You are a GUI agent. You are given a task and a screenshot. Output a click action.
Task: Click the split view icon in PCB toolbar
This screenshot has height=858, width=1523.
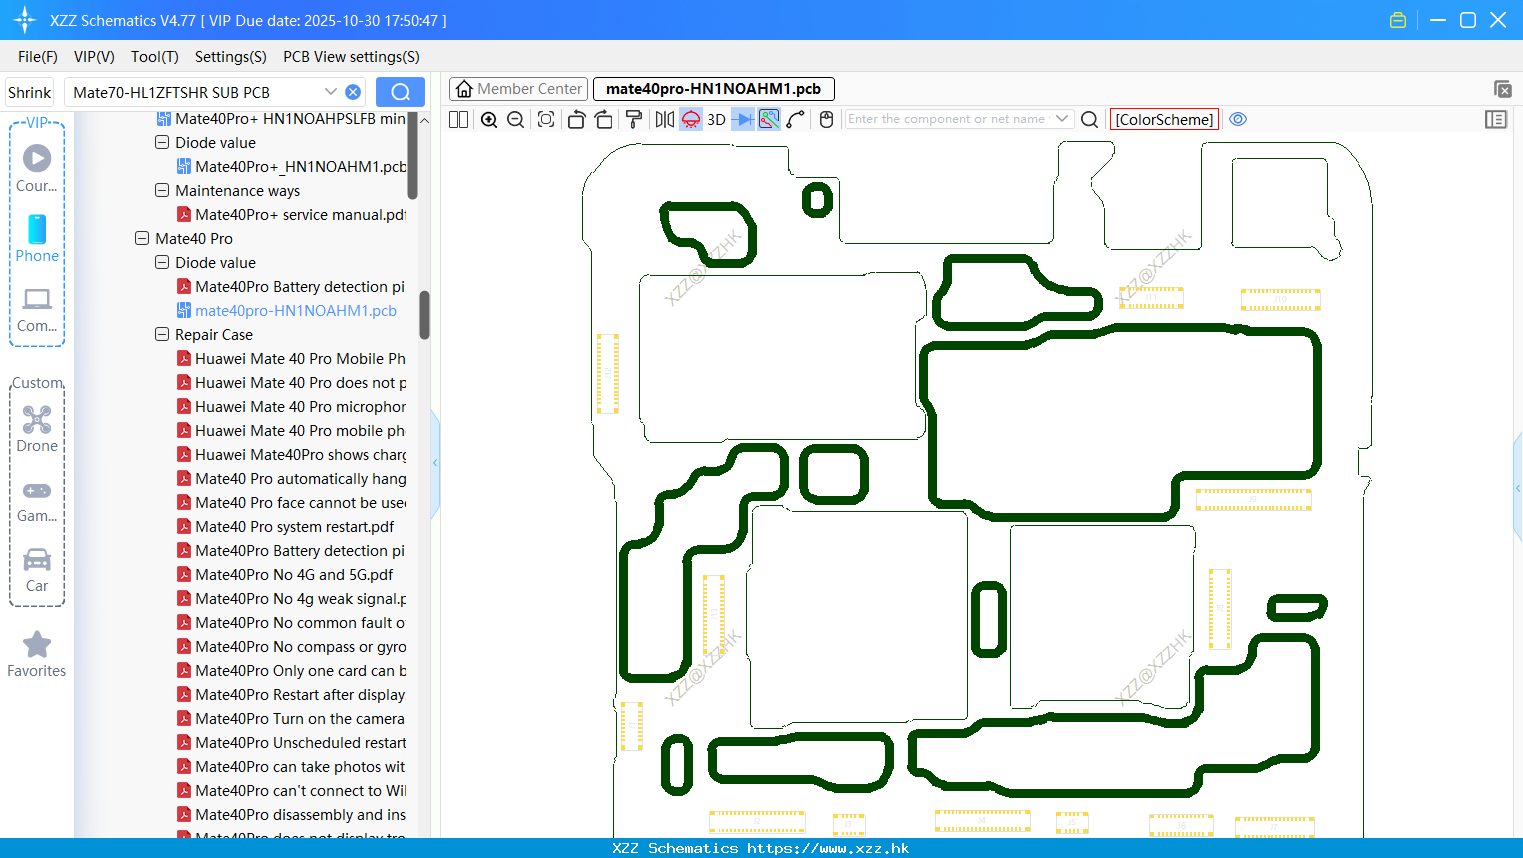[458, 119]
